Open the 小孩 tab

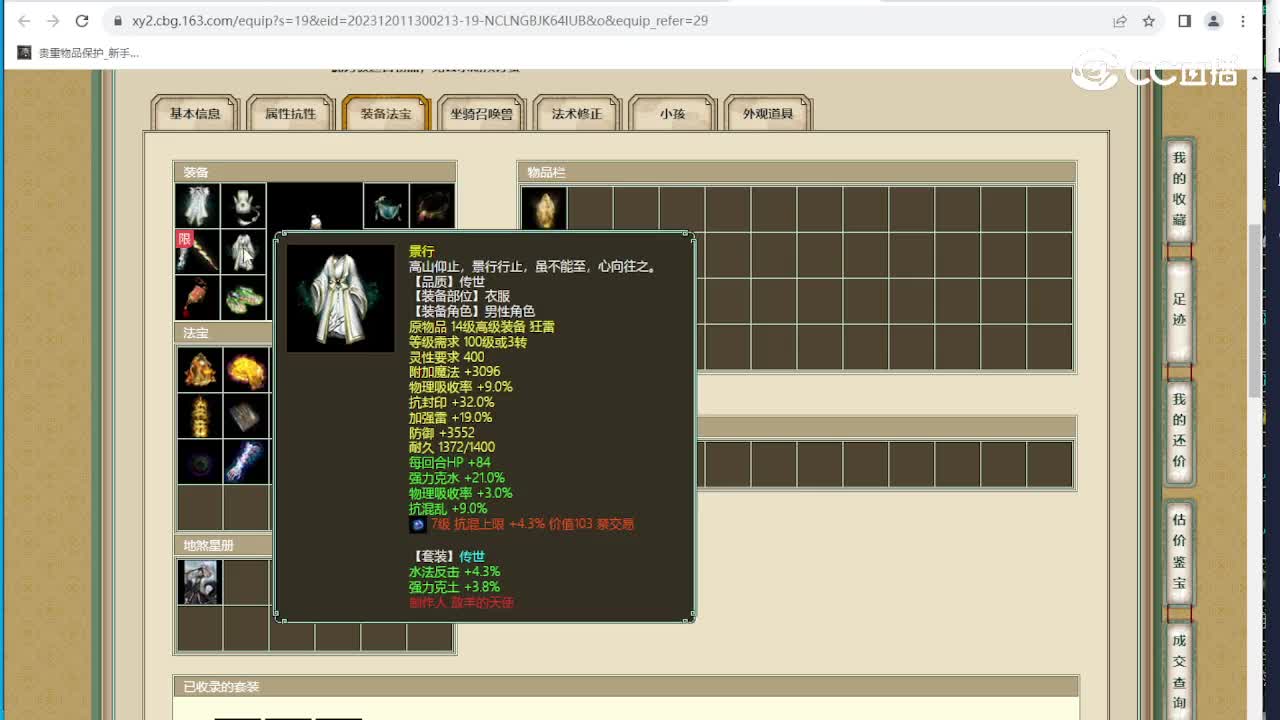pos(672,113)
